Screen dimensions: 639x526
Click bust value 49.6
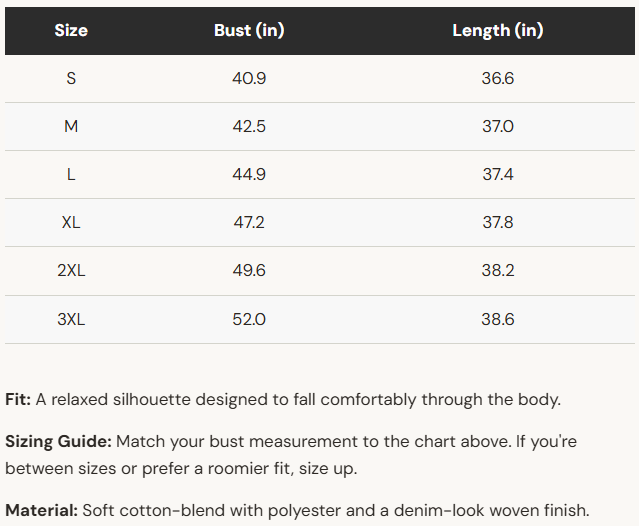click(249, 271)
